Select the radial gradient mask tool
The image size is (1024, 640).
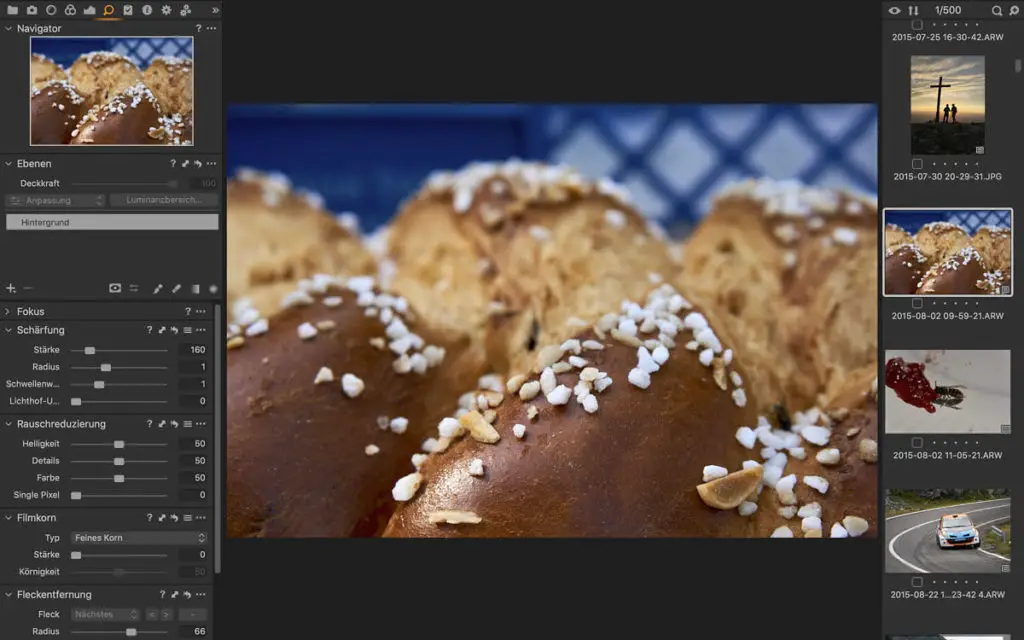click(x=213, y=289)
